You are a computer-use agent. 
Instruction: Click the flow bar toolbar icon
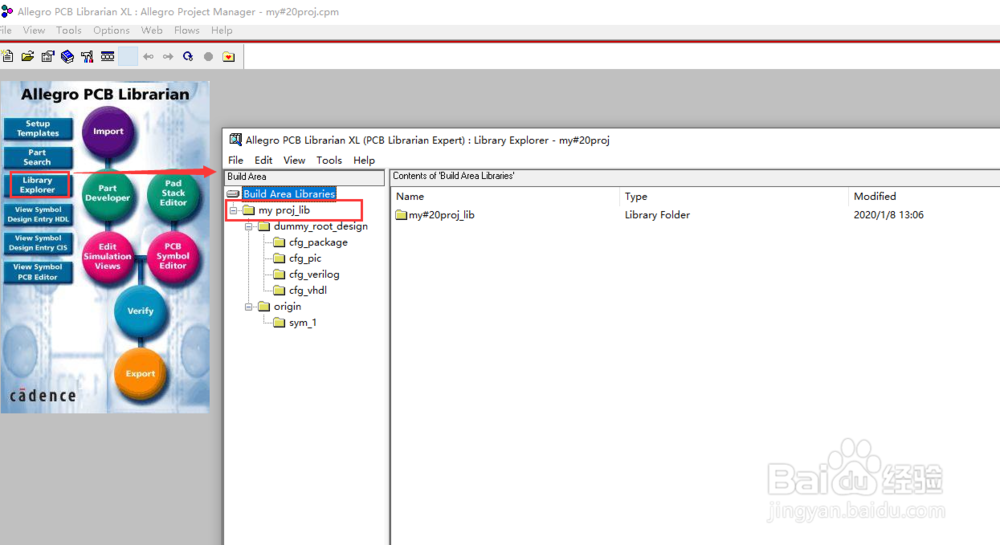click(x=107, y=56)
